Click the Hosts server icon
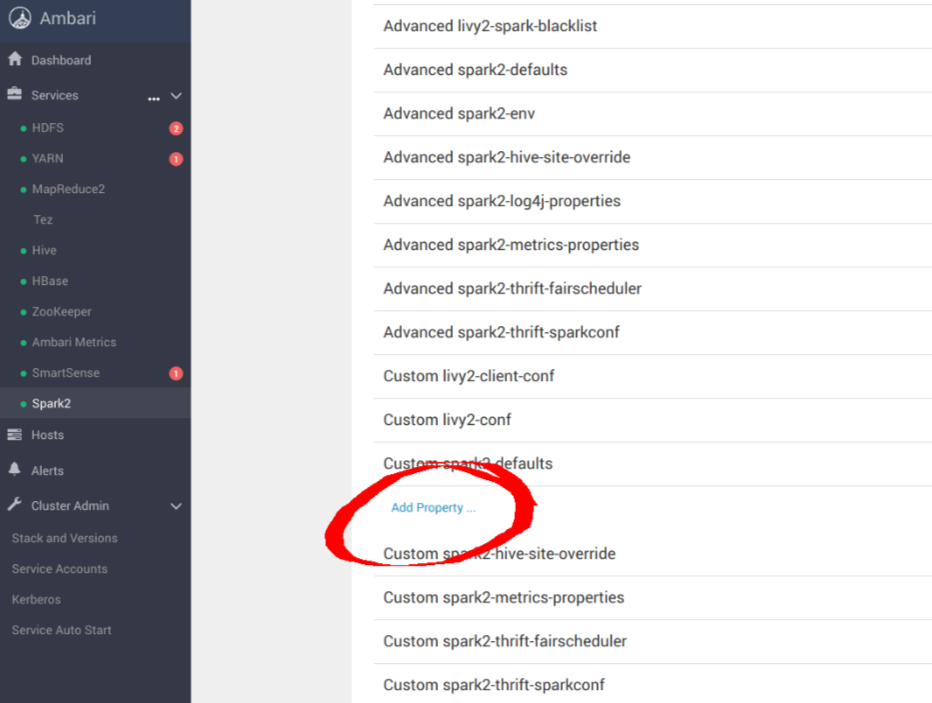 [x=14, y=434]
